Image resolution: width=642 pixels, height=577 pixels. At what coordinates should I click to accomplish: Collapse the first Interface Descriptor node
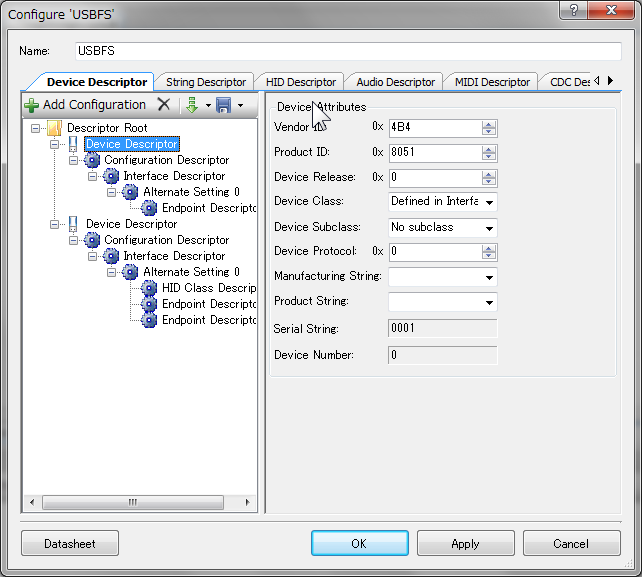coord(93,176)
